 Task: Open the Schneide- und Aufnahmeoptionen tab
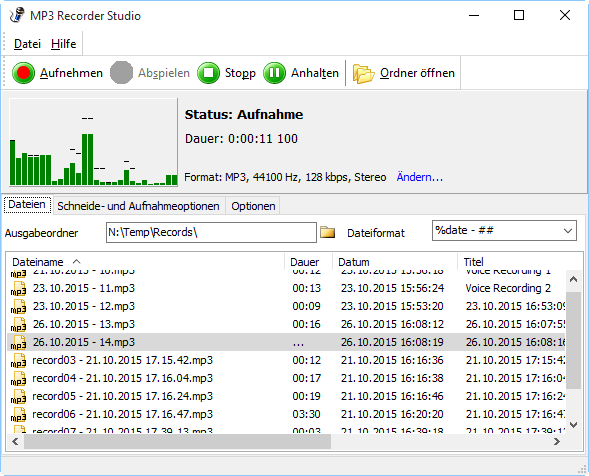point(138,206)
